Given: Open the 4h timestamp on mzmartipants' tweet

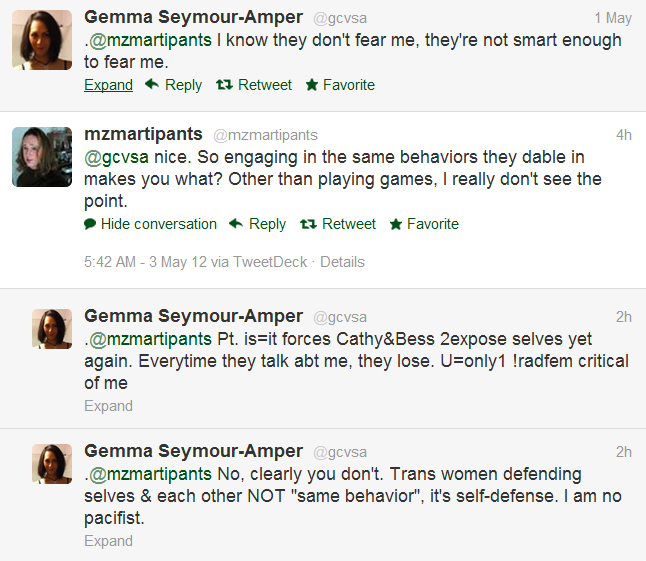Looking at the screenshot, I should coord(623,135).
